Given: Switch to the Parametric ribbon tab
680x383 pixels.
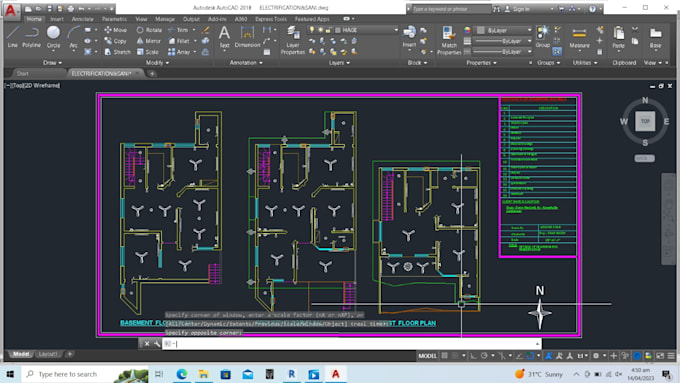Looking at the screenshot, I should (114, 19).
